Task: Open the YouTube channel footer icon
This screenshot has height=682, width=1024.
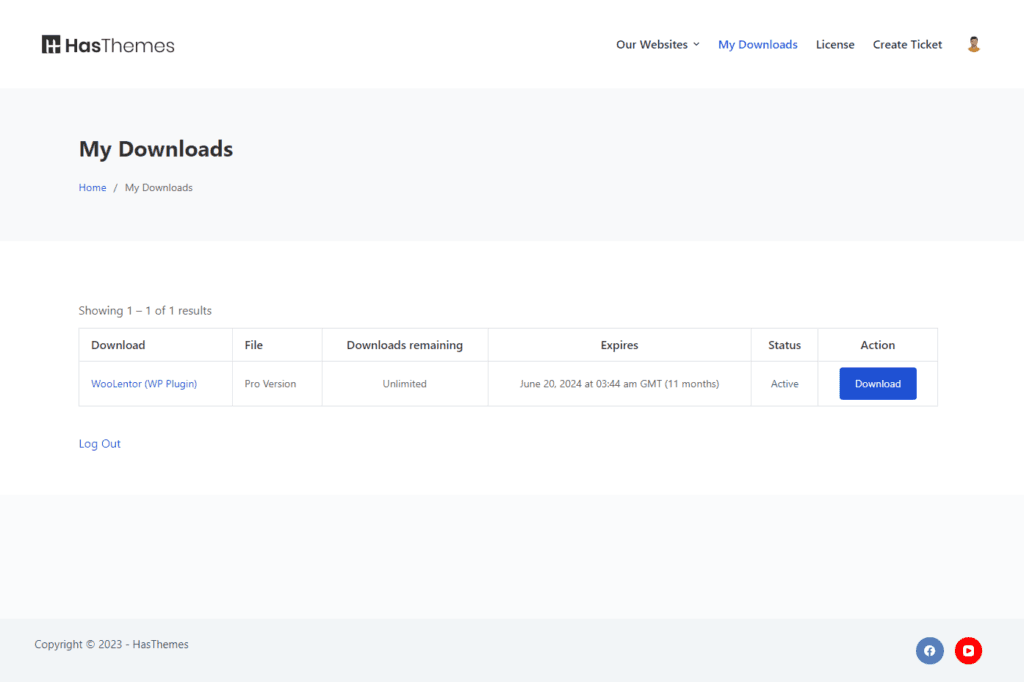Action: pos(968,651)
